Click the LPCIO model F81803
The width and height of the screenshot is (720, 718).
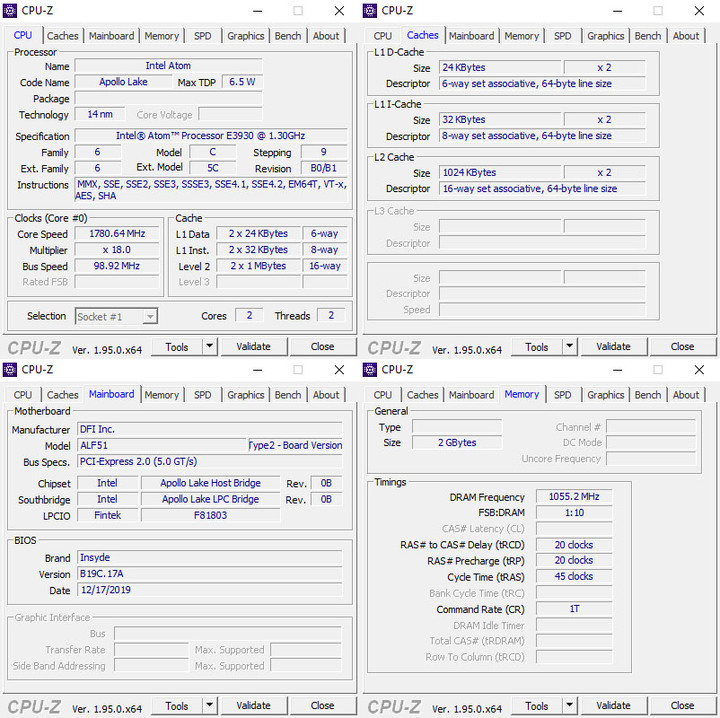(x=210, y=515)
